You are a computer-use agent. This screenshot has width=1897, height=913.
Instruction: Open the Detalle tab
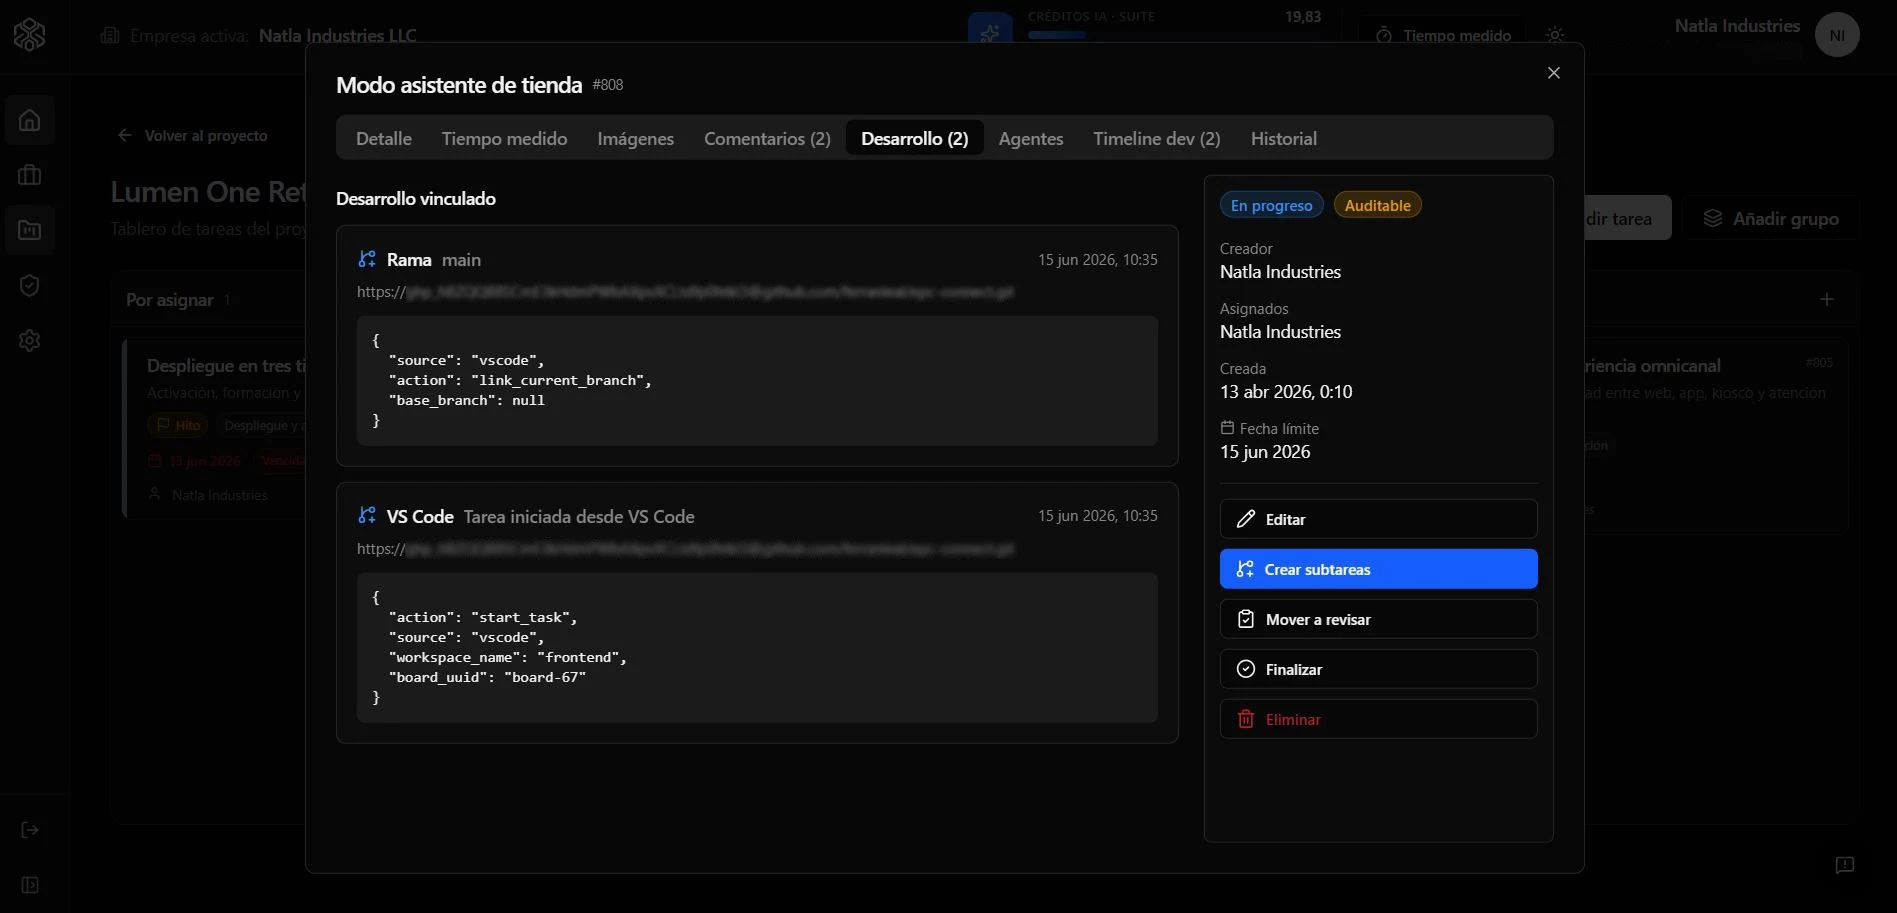pos(384,138)
